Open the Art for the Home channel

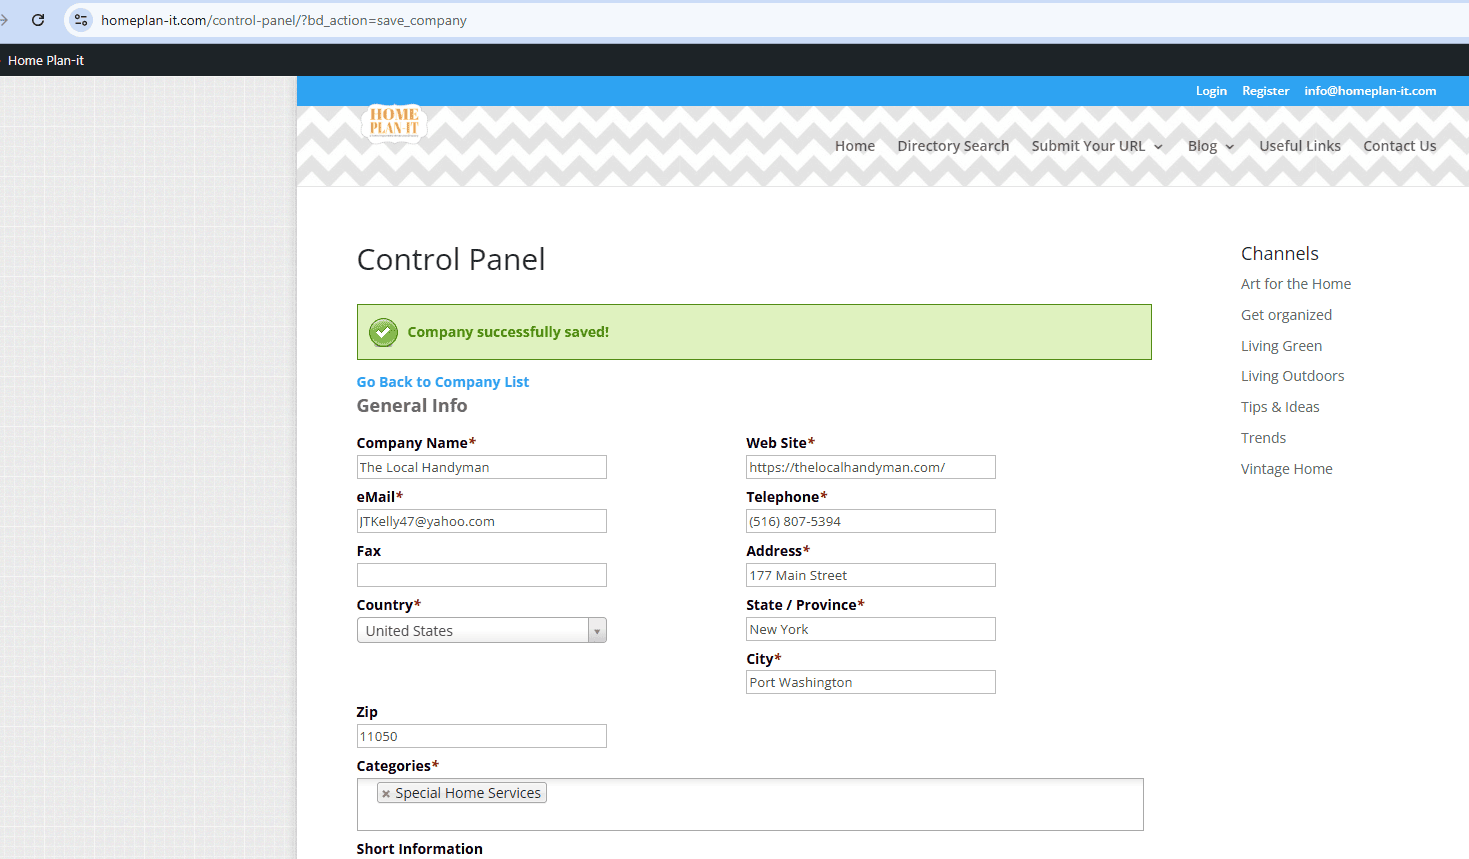pos(1295,284)
